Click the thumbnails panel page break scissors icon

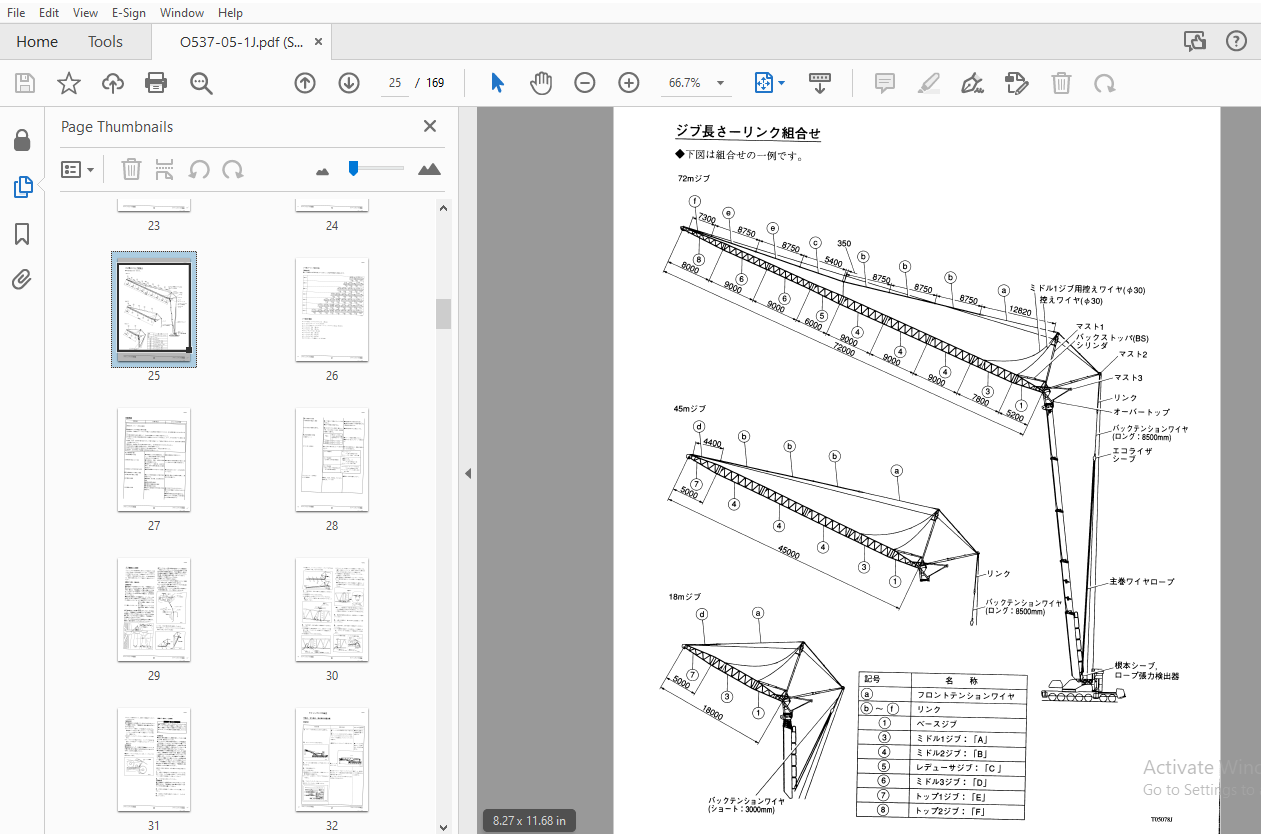(165, 169)
